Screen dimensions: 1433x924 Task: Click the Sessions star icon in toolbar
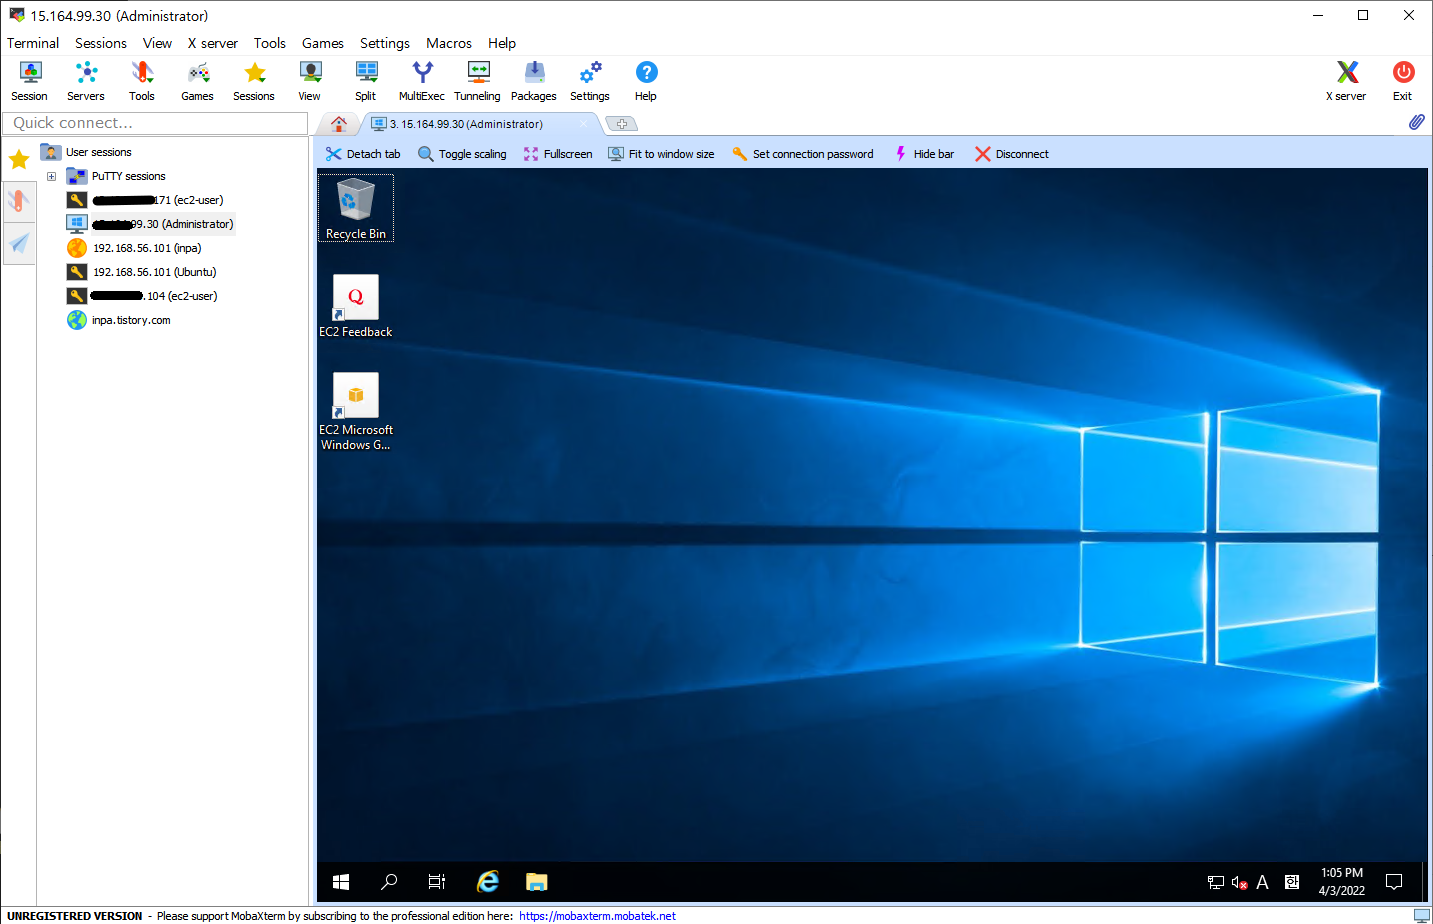pos(254,81)
